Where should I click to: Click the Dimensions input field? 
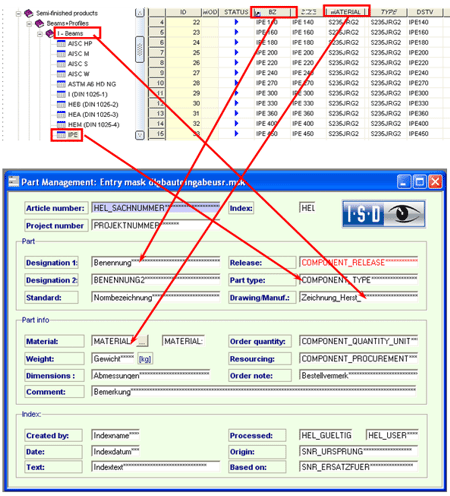[151, 375]
